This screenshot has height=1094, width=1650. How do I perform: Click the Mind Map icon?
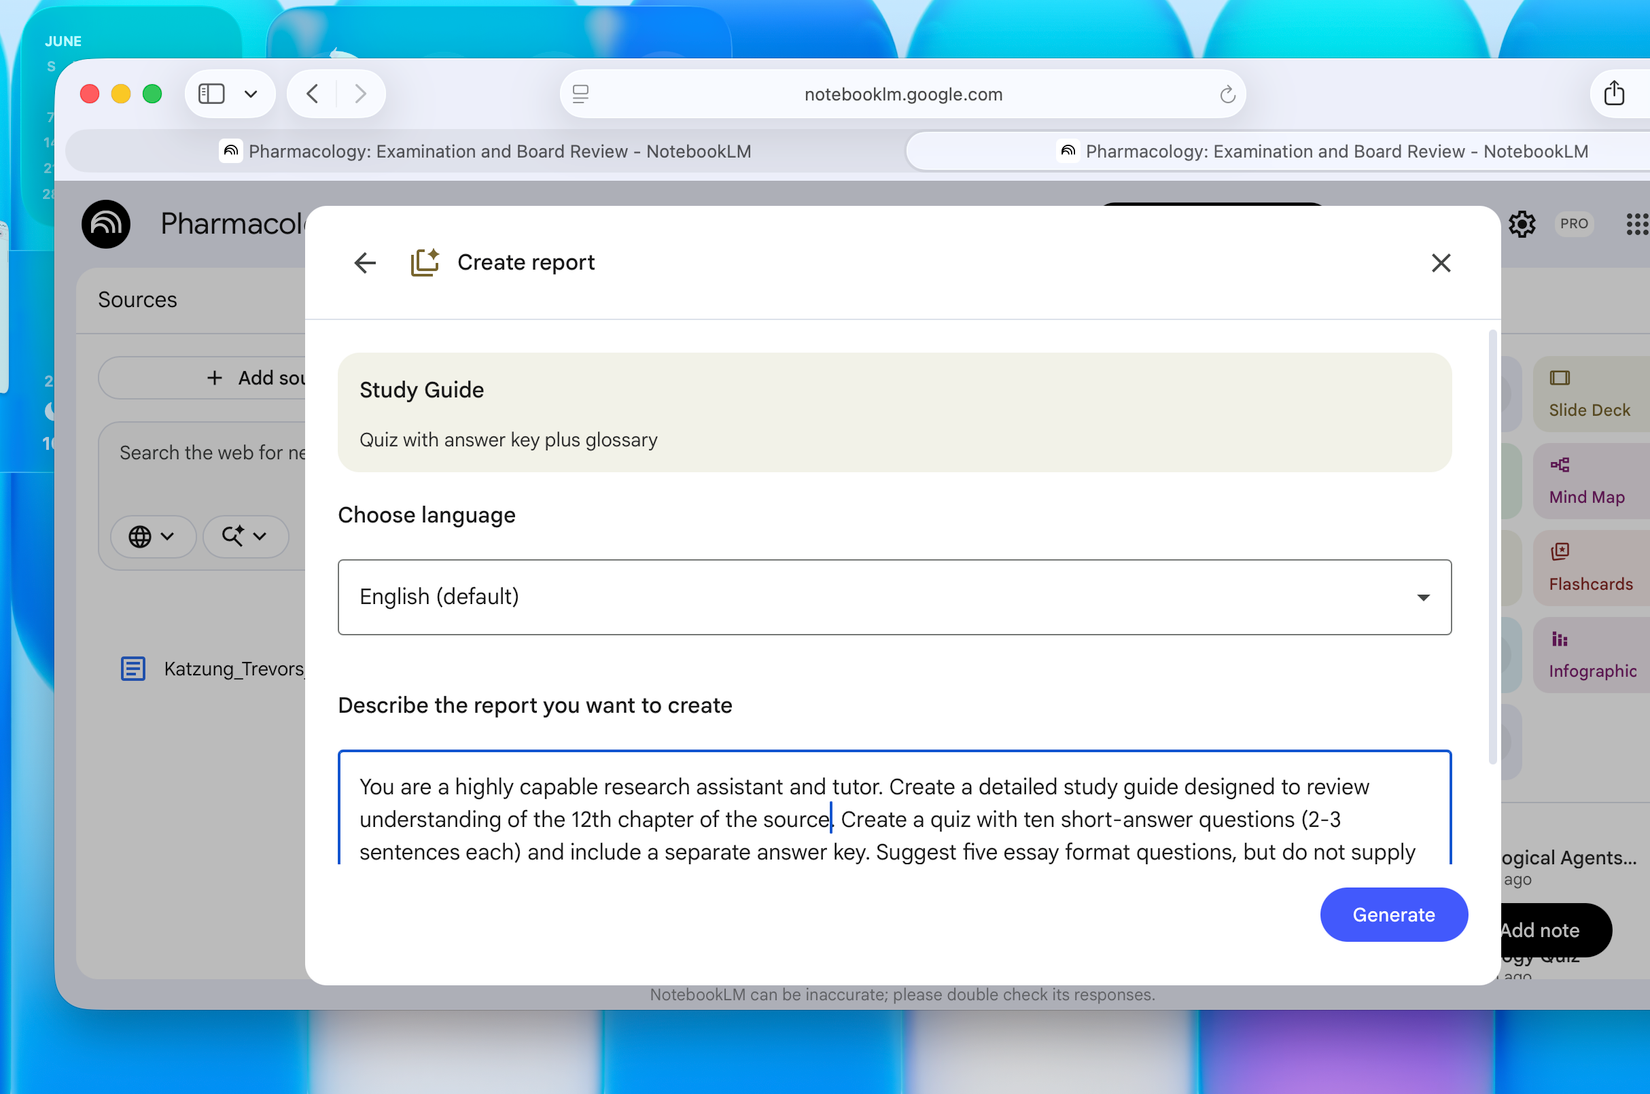1560,465
